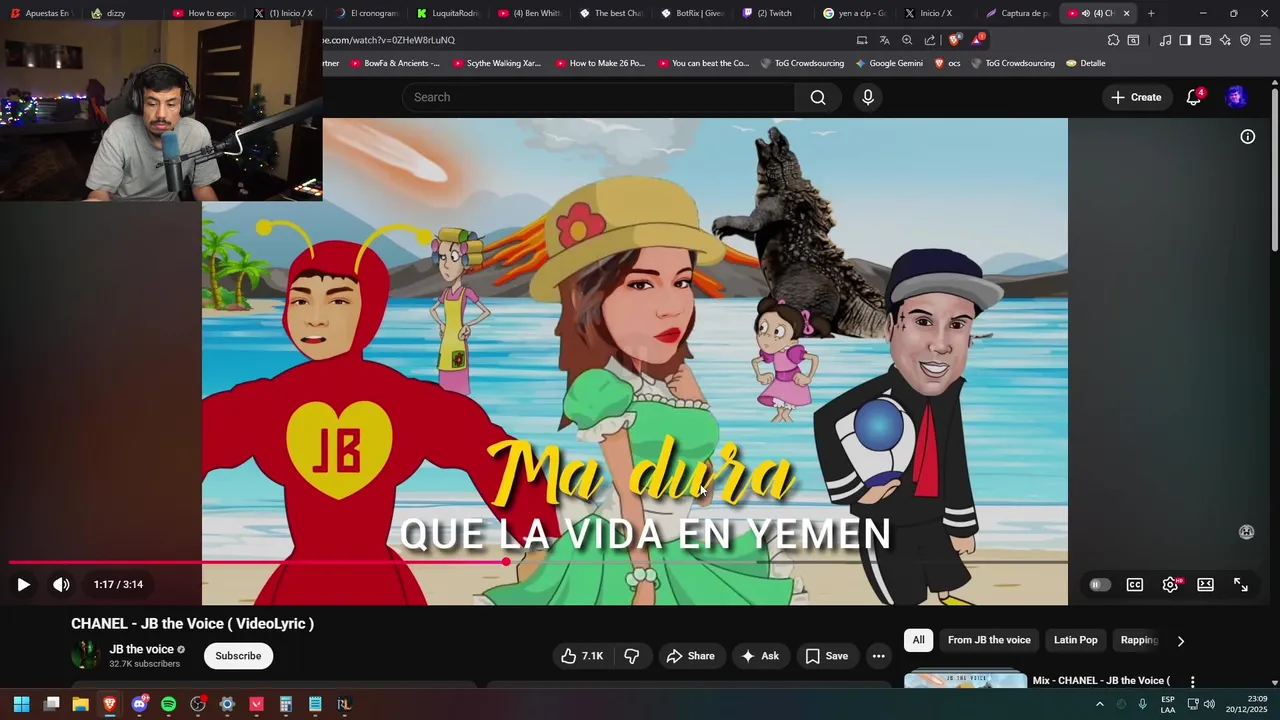Share the video via Share button
The width and height of the screenshot is (1280, 720).
coord(690,656)
